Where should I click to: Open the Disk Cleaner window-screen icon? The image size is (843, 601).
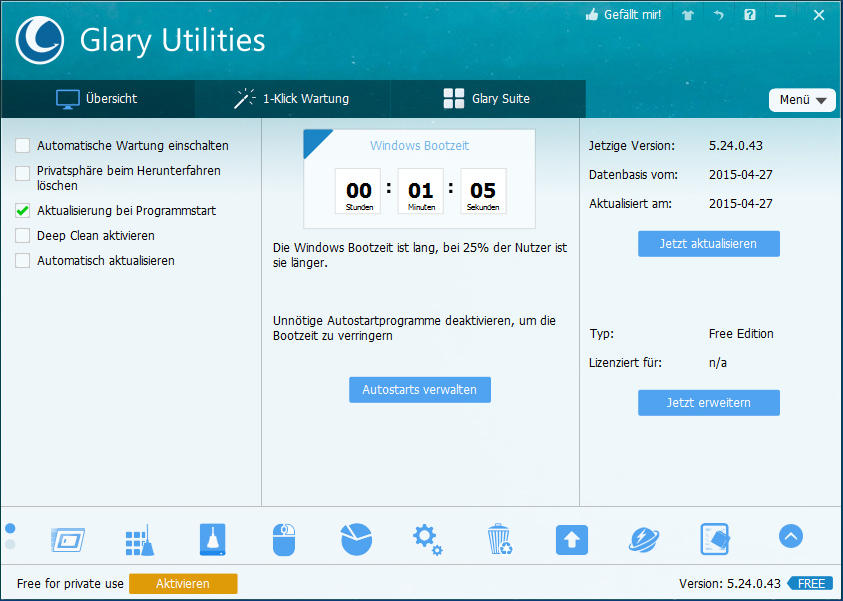click(68, 539)
